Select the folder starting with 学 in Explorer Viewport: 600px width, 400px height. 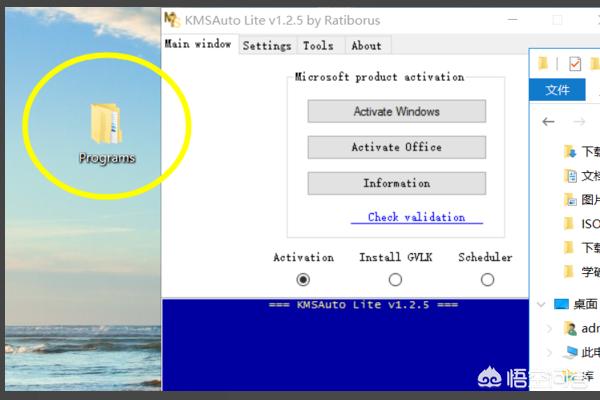[582, 272]
